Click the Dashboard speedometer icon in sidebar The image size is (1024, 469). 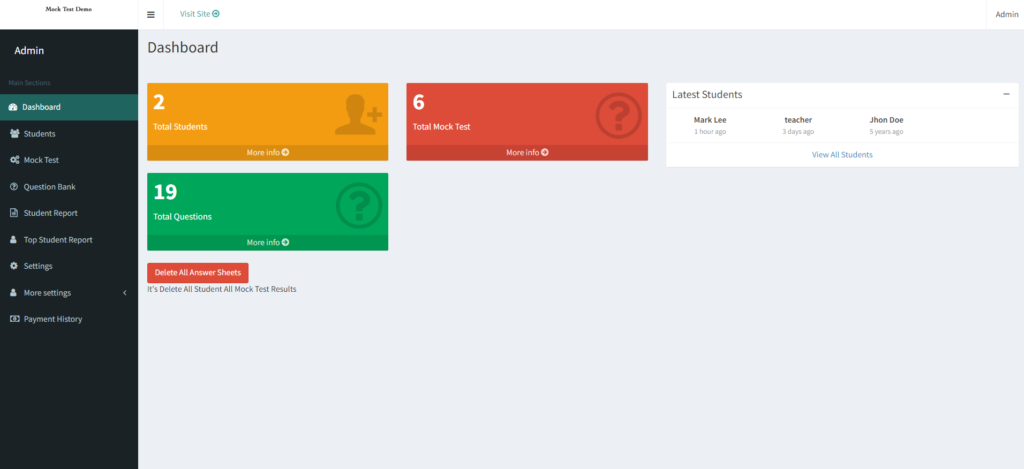point(13,107)
